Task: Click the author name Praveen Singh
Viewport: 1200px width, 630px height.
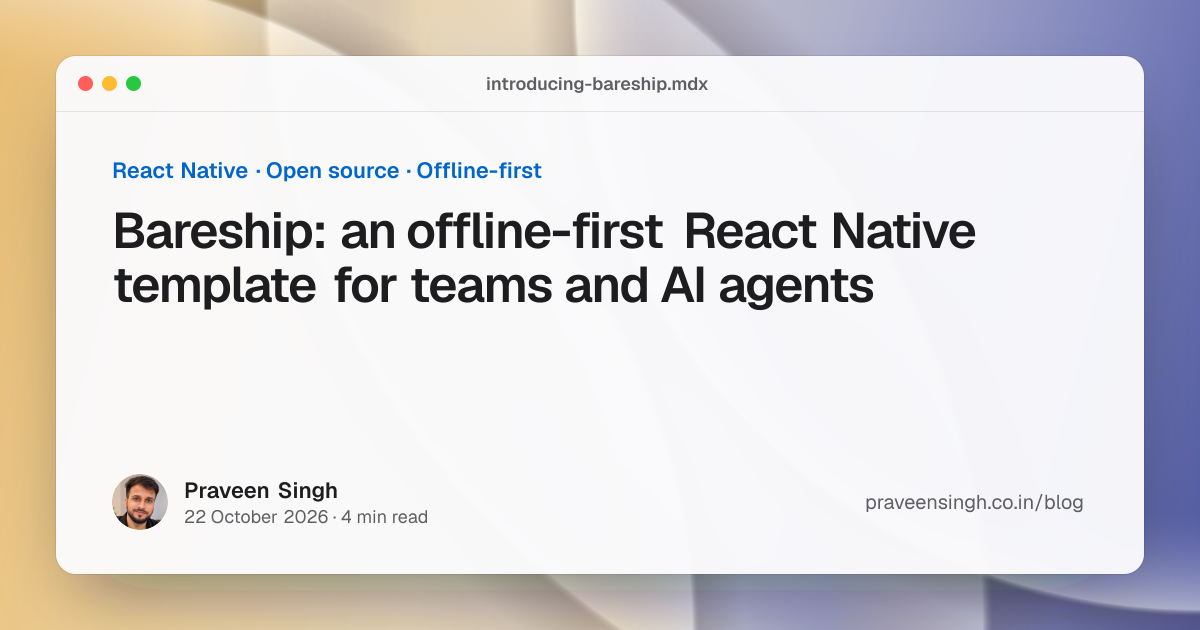Action: click(x=261, y=490)
